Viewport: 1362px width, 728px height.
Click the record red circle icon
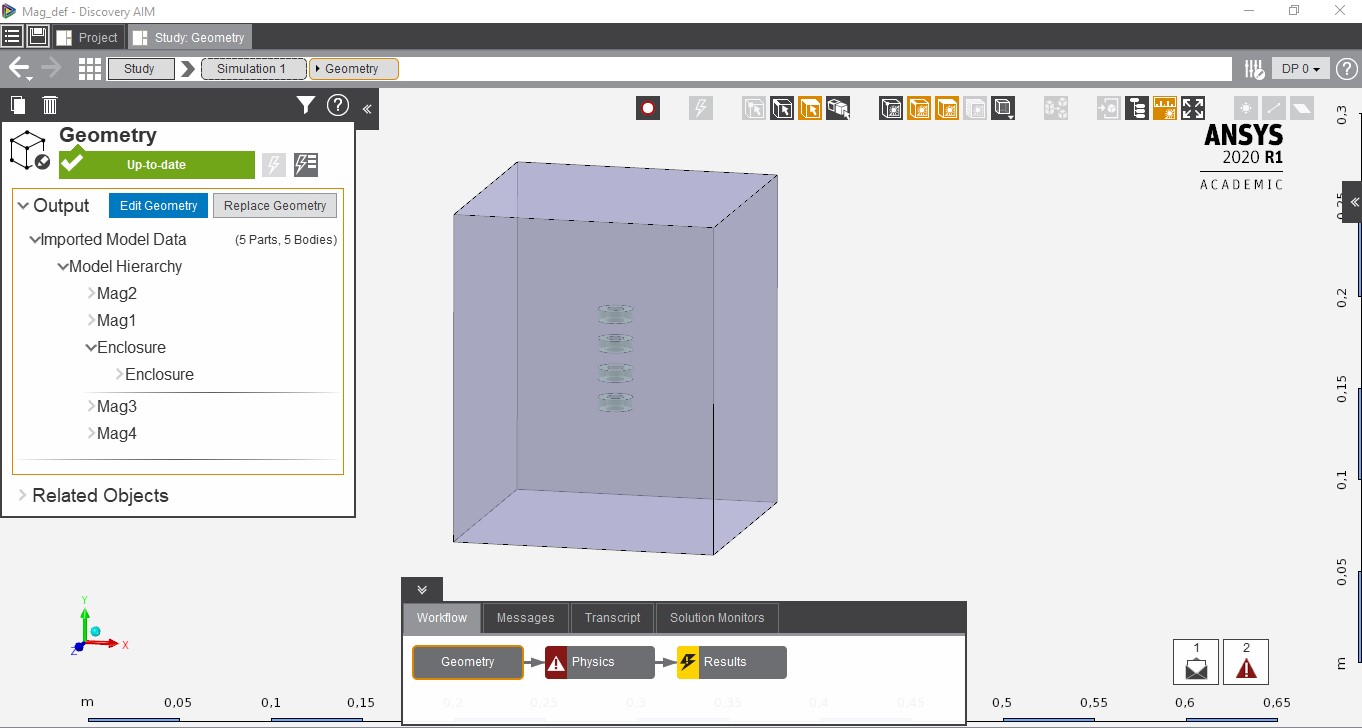coord(648,108)
